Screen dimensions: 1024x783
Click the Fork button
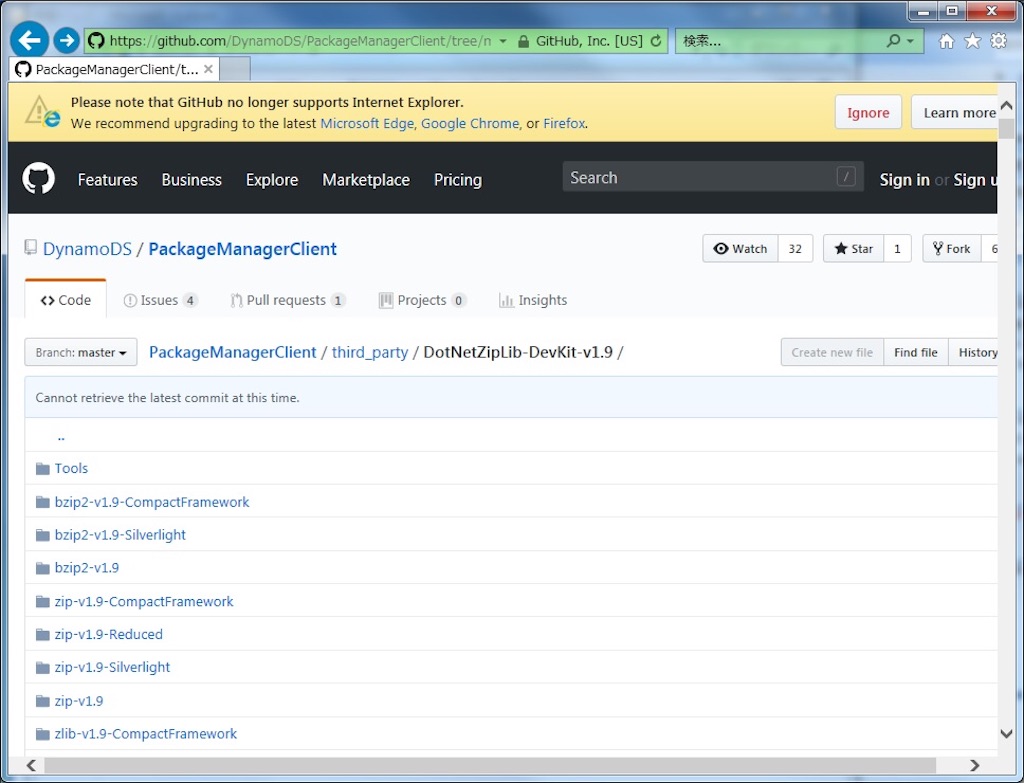(952, 248)
